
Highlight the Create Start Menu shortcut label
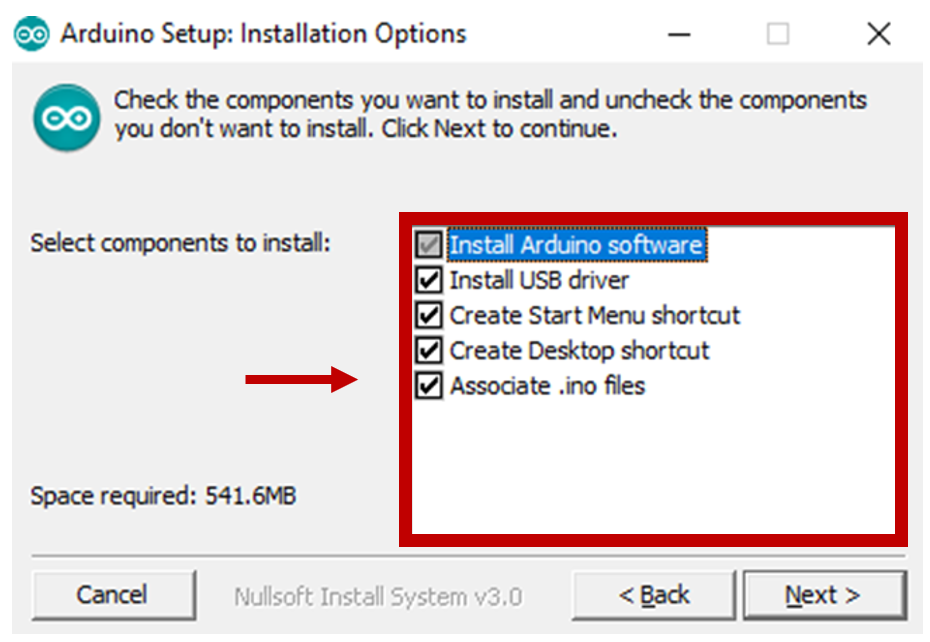pos(595,316)
